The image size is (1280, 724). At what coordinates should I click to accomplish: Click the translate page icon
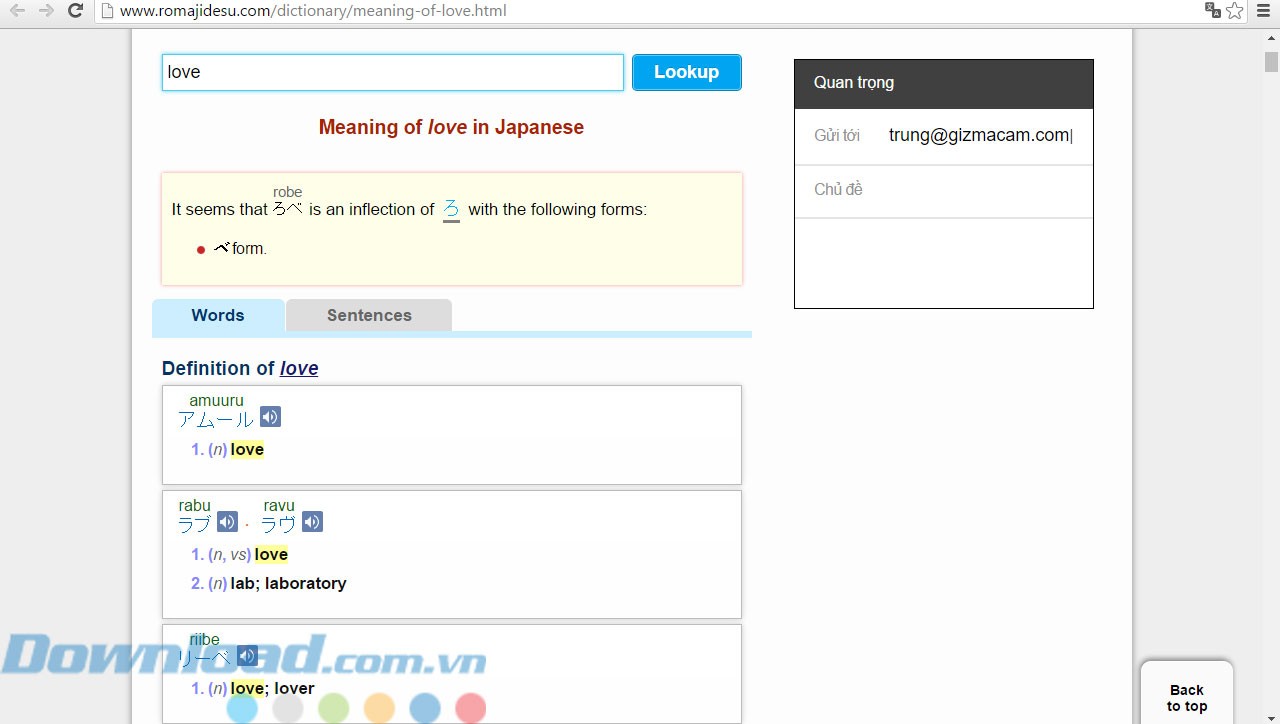[1213, 11]
